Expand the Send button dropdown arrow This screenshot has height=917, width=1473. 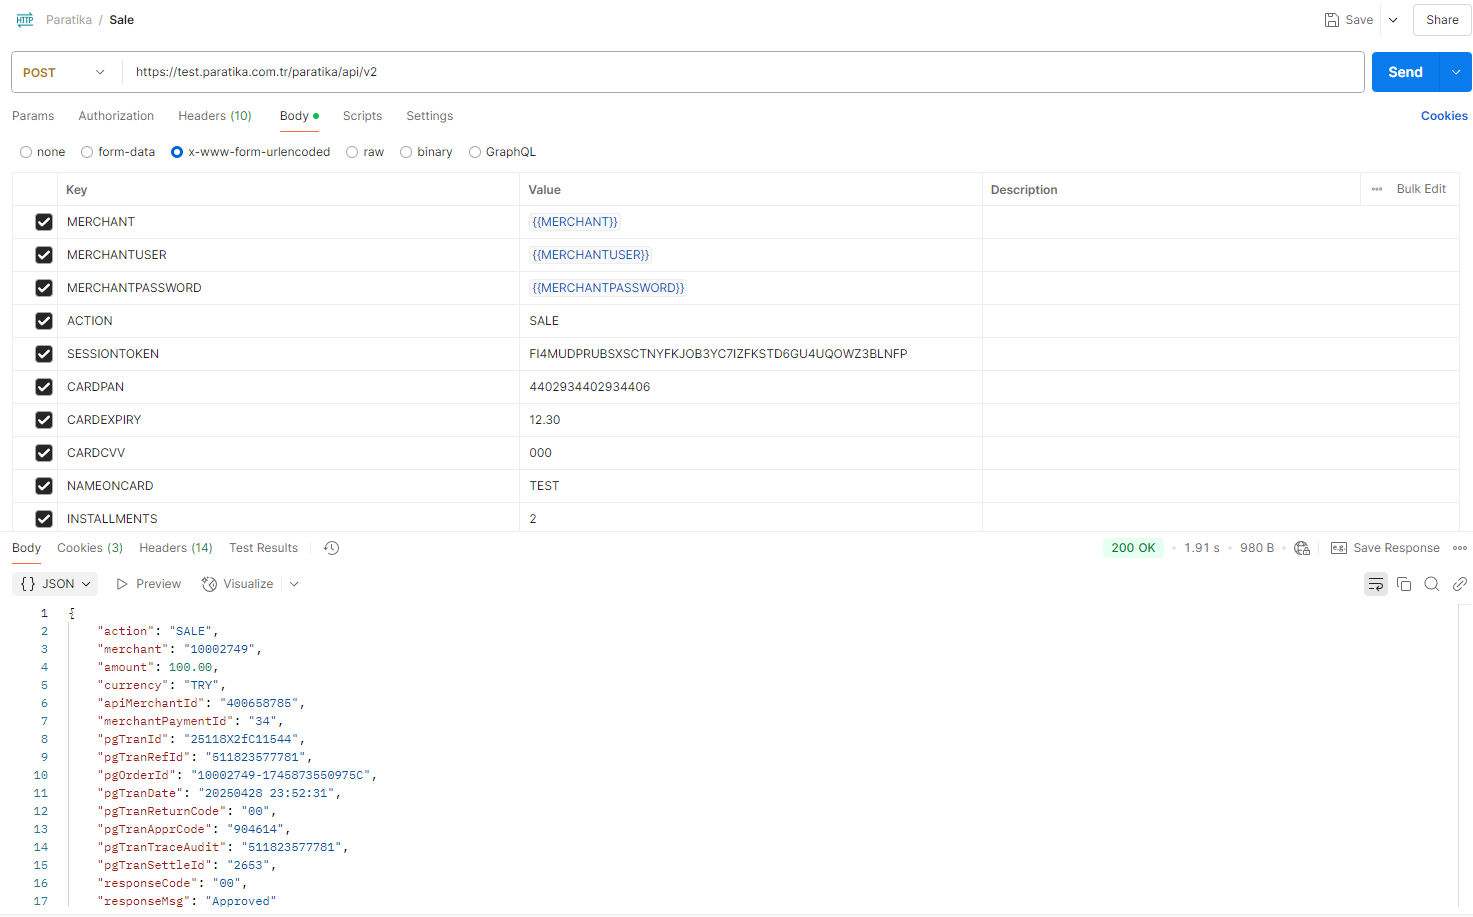coord(1455,72)
